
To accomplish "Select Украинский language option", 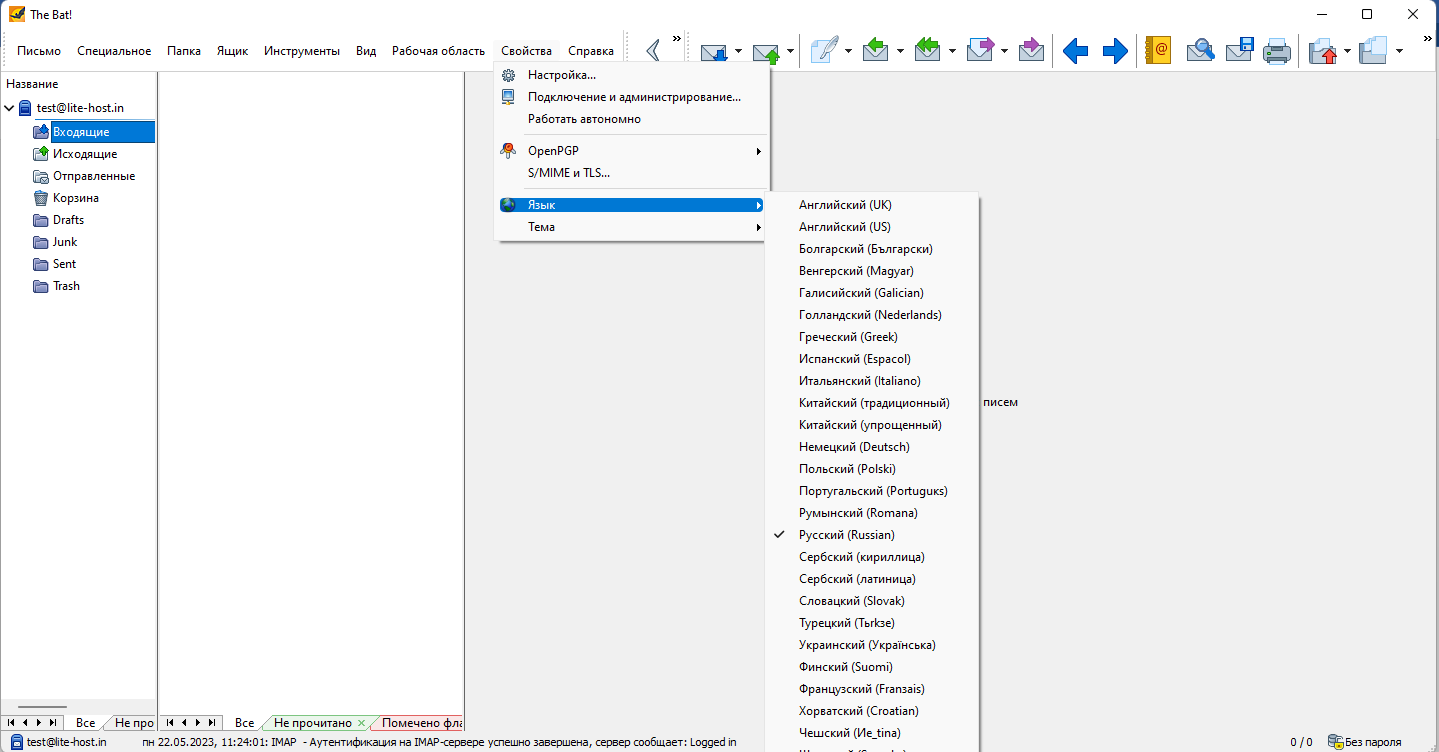I will pyautogui.click(x=872, y=645).
